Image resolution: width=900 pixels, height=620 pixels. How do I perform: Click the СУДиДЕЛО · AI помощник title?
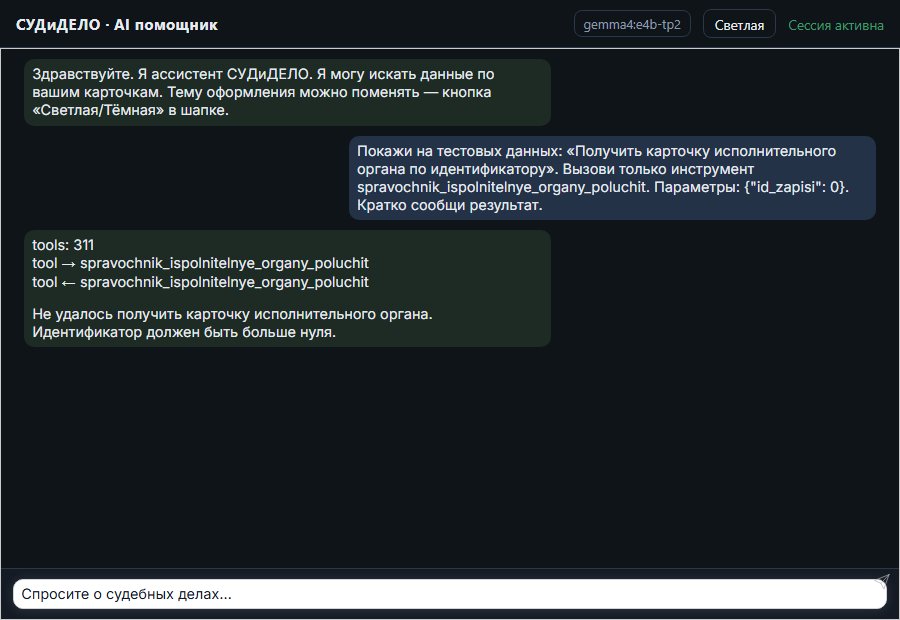tap(117, 25)
